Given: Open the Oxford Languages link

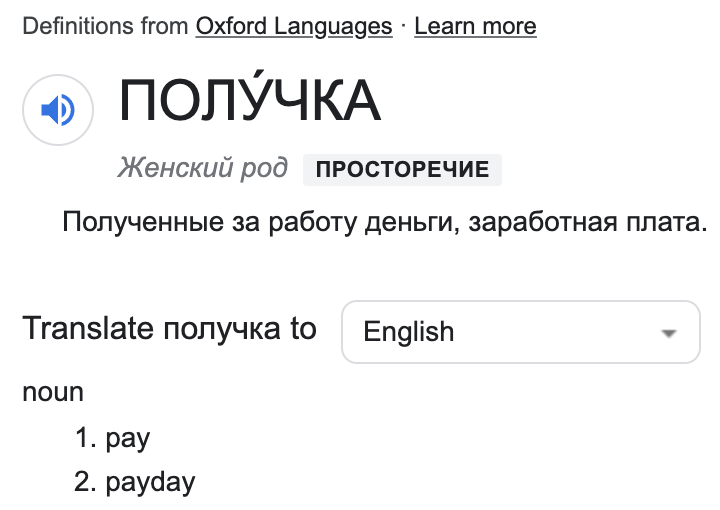Looking at the screenshot, I should (294, 26).
